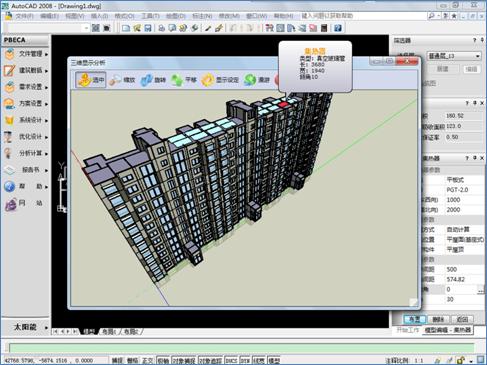Toggle 正交 ortho mode in status bar
Image resolution: width=487 pixels, height=365 pixels.
point(147,360)
